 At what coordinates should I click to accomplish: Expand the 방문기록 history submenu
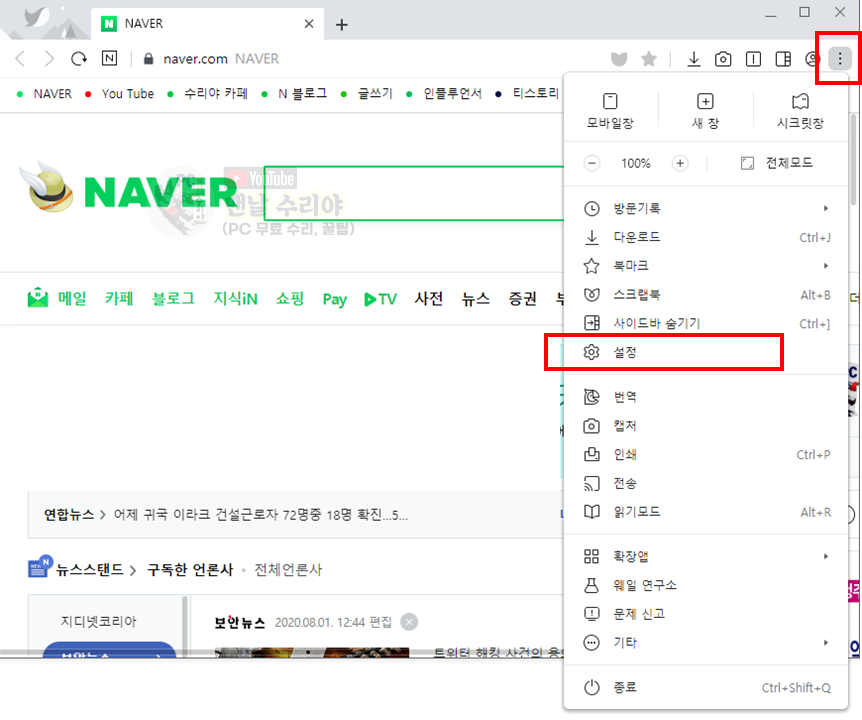(706, 208)
